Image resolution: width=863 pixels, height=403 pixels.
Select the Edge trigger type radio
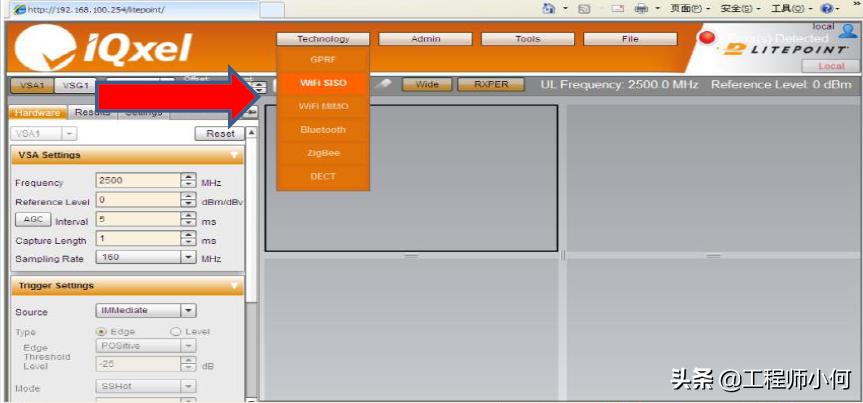[101, 332]
